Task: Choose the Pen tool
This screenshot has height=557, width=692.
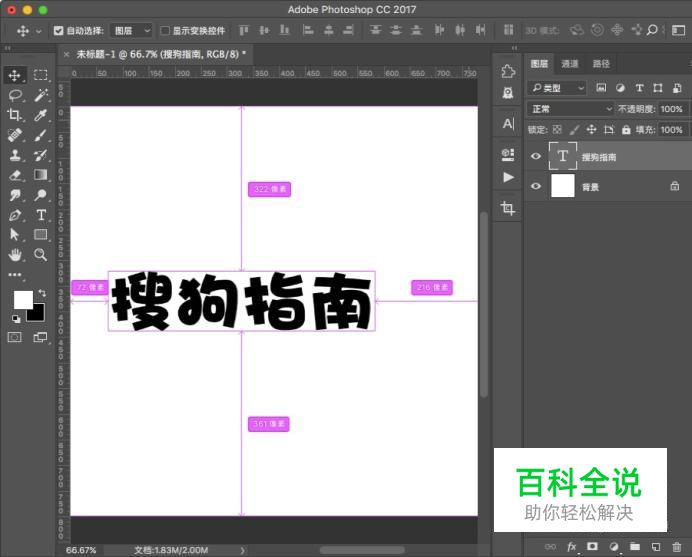Action: pyautogui.click(x=15, y=215)
